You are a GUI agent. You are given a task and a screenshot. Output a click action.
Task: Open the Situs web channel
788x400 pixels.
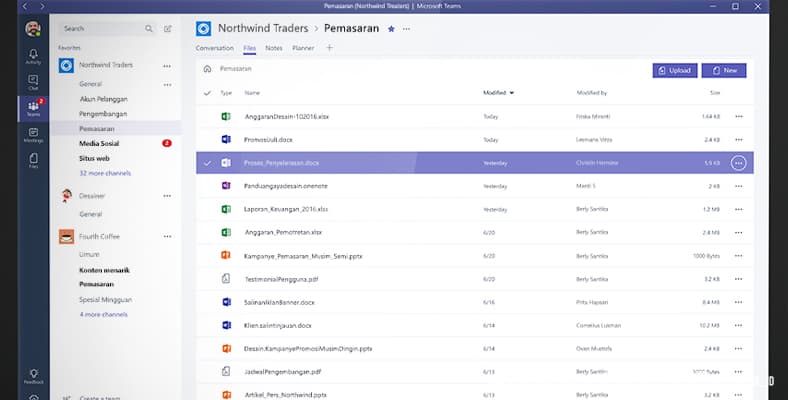point(94,158)
